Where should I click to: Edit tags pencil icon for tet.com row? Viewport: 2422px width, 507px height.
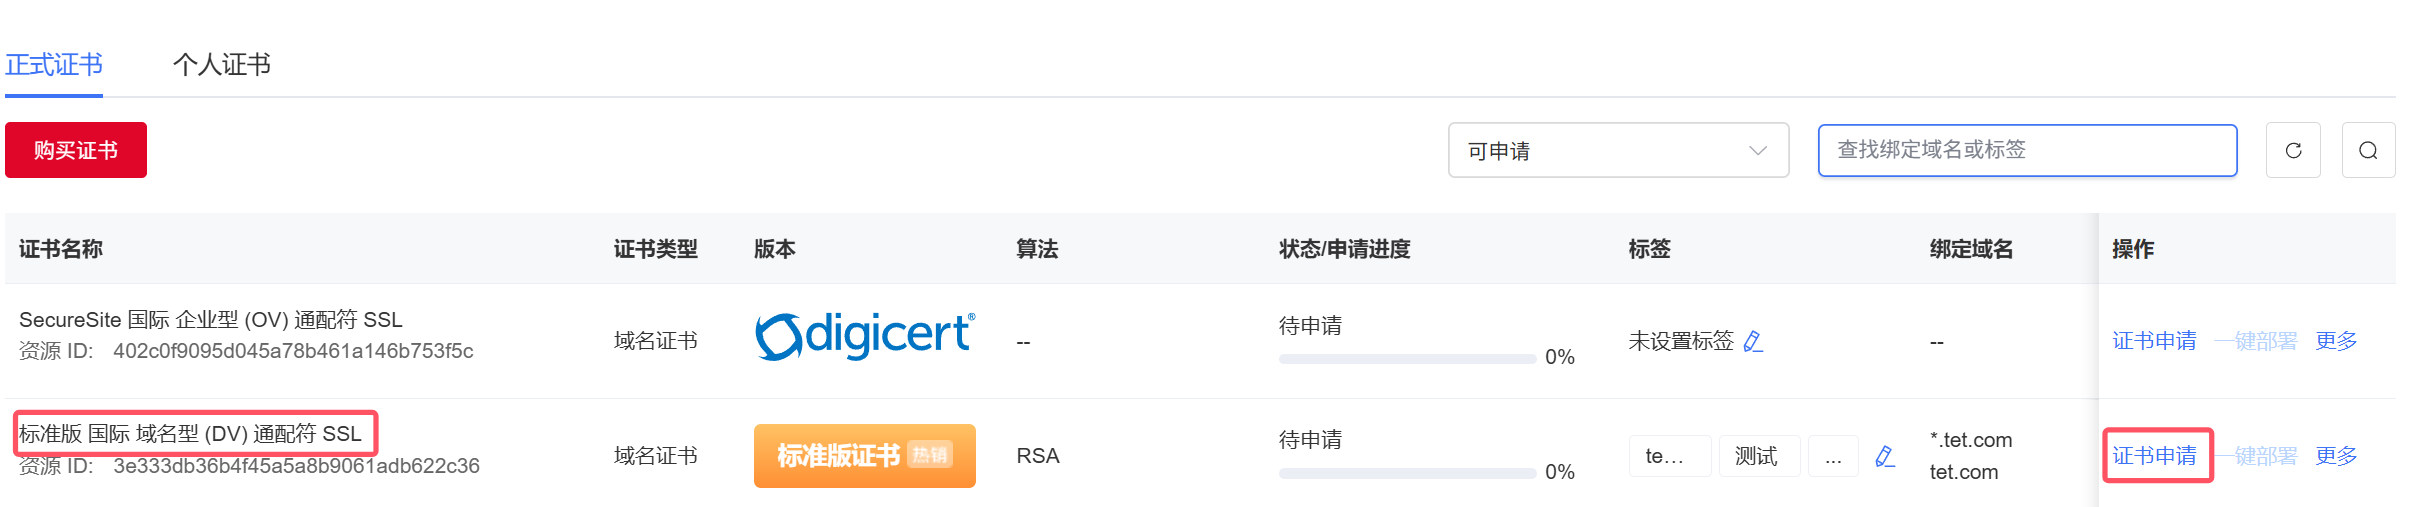[x=1885, y=456]
